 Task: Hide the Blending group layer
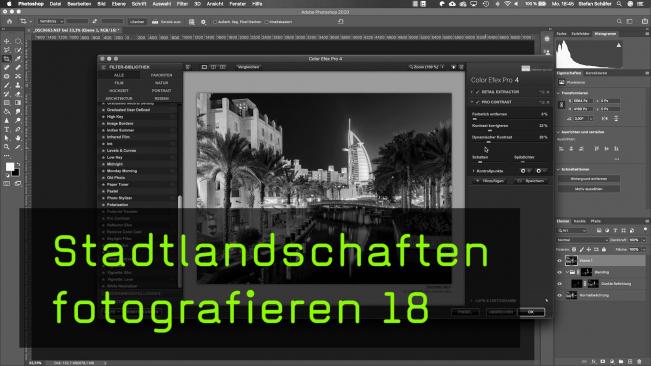(560, 272)
